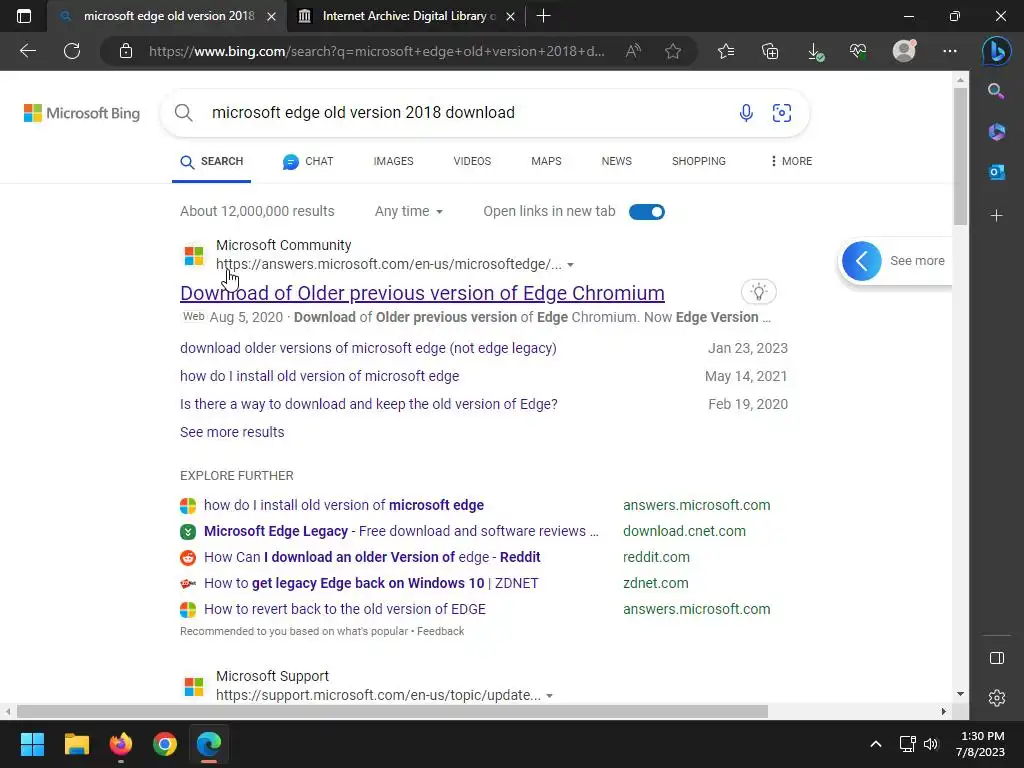Switch to the IMAGES tab
The width and height of the screenshot is (1024, 768).
393,161
